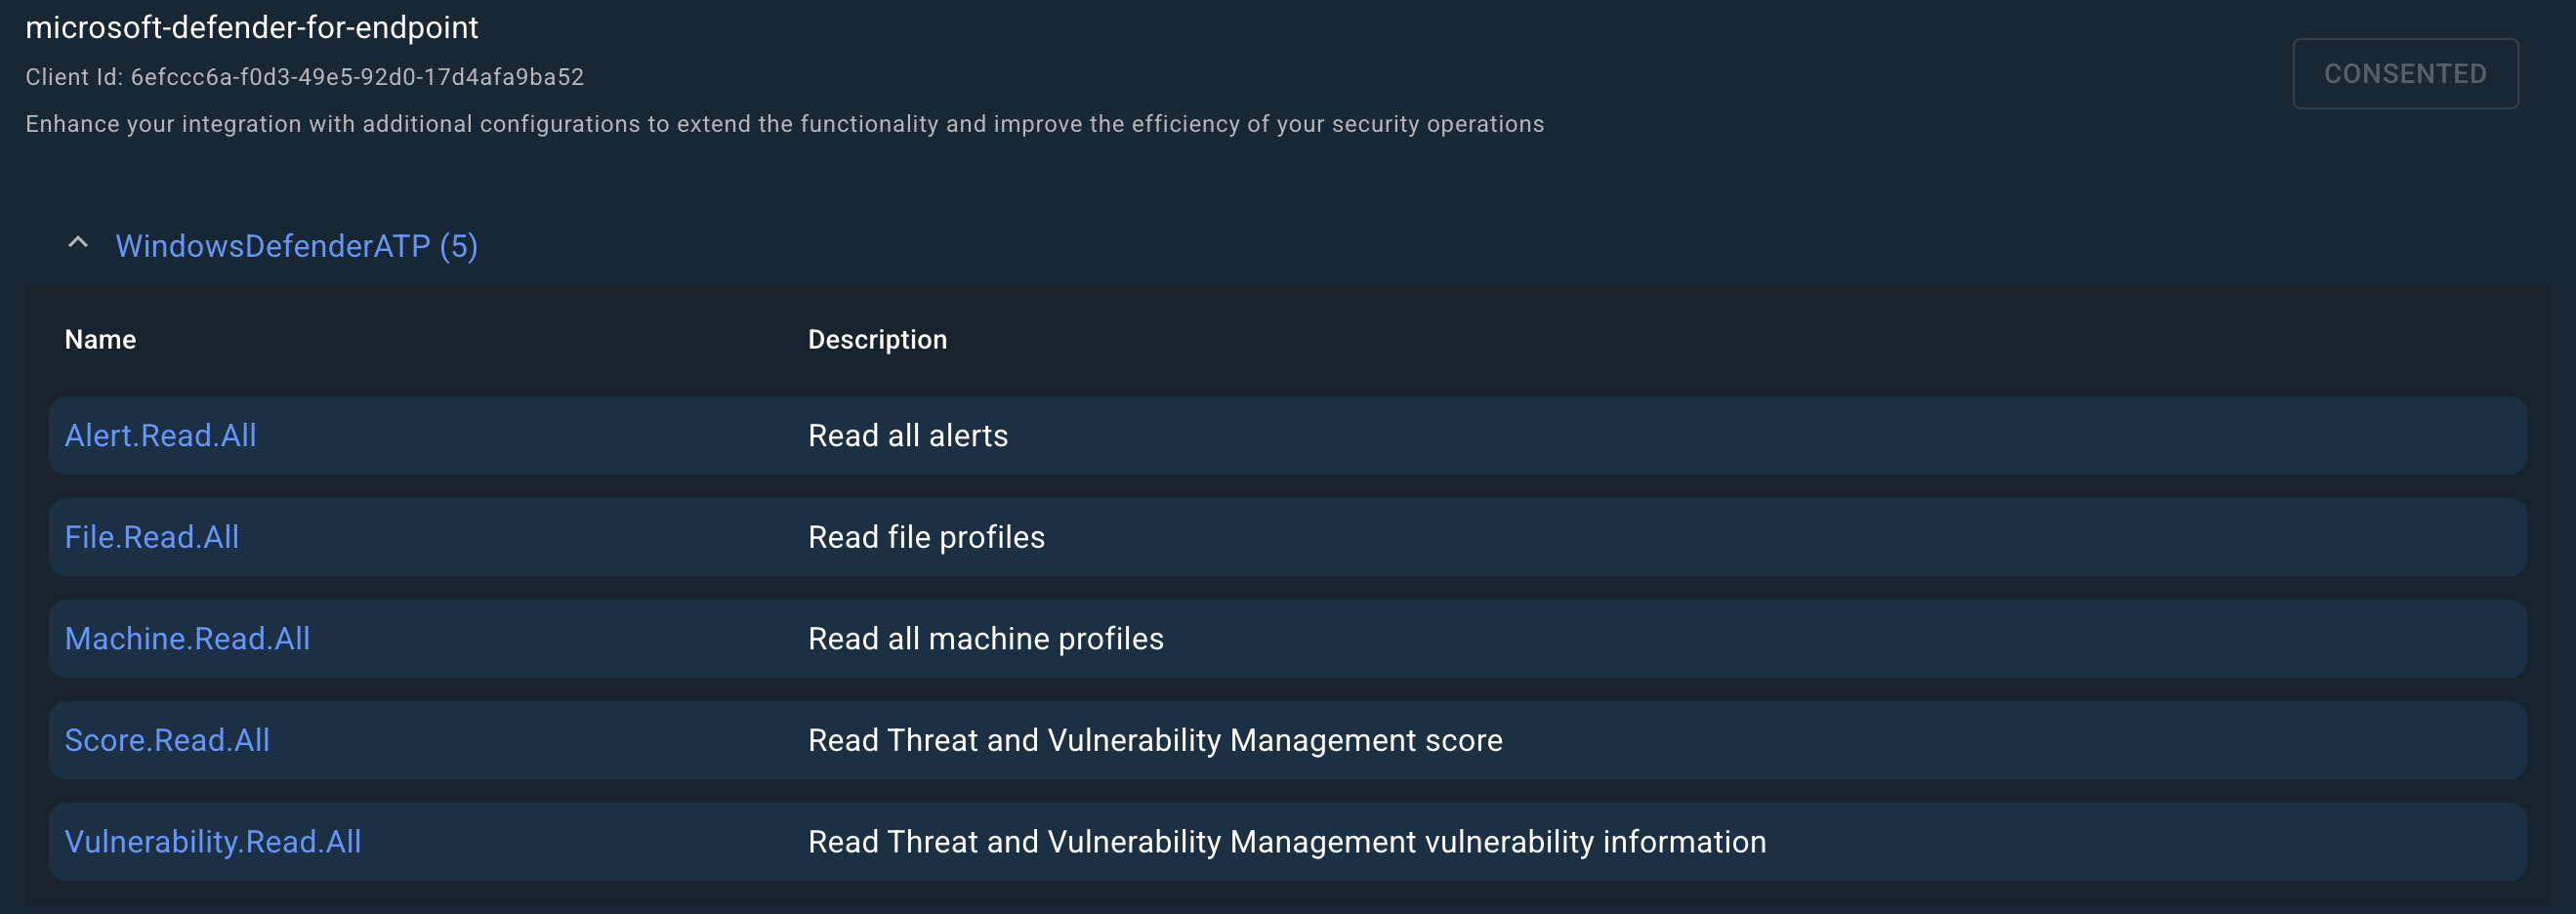Open the Score.Read.All permission link
Image resolution: width=2576 pixels, height=914 pixels.
pos(167,740)
